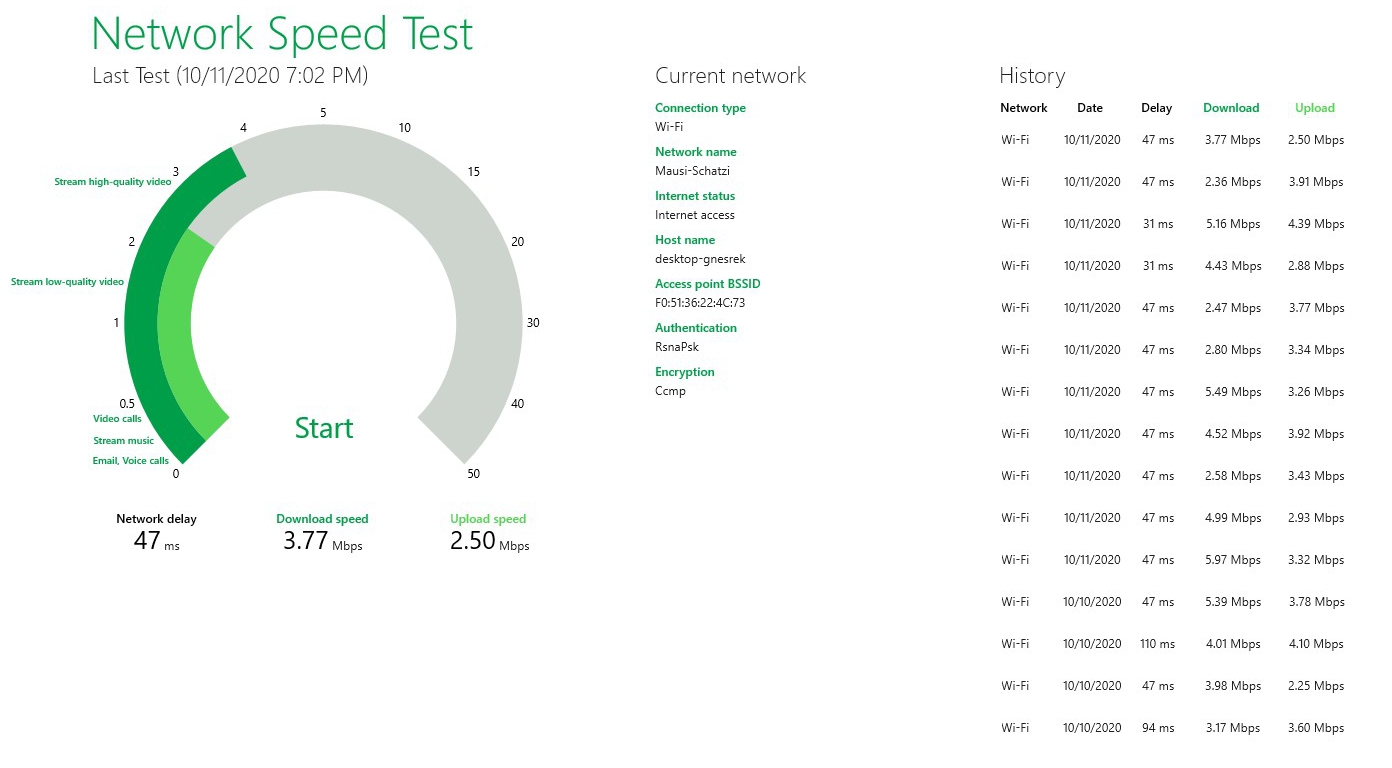Screen dimensions: 1392x768
Task: Click the Network column header in History
Action: pos(1023,108)
